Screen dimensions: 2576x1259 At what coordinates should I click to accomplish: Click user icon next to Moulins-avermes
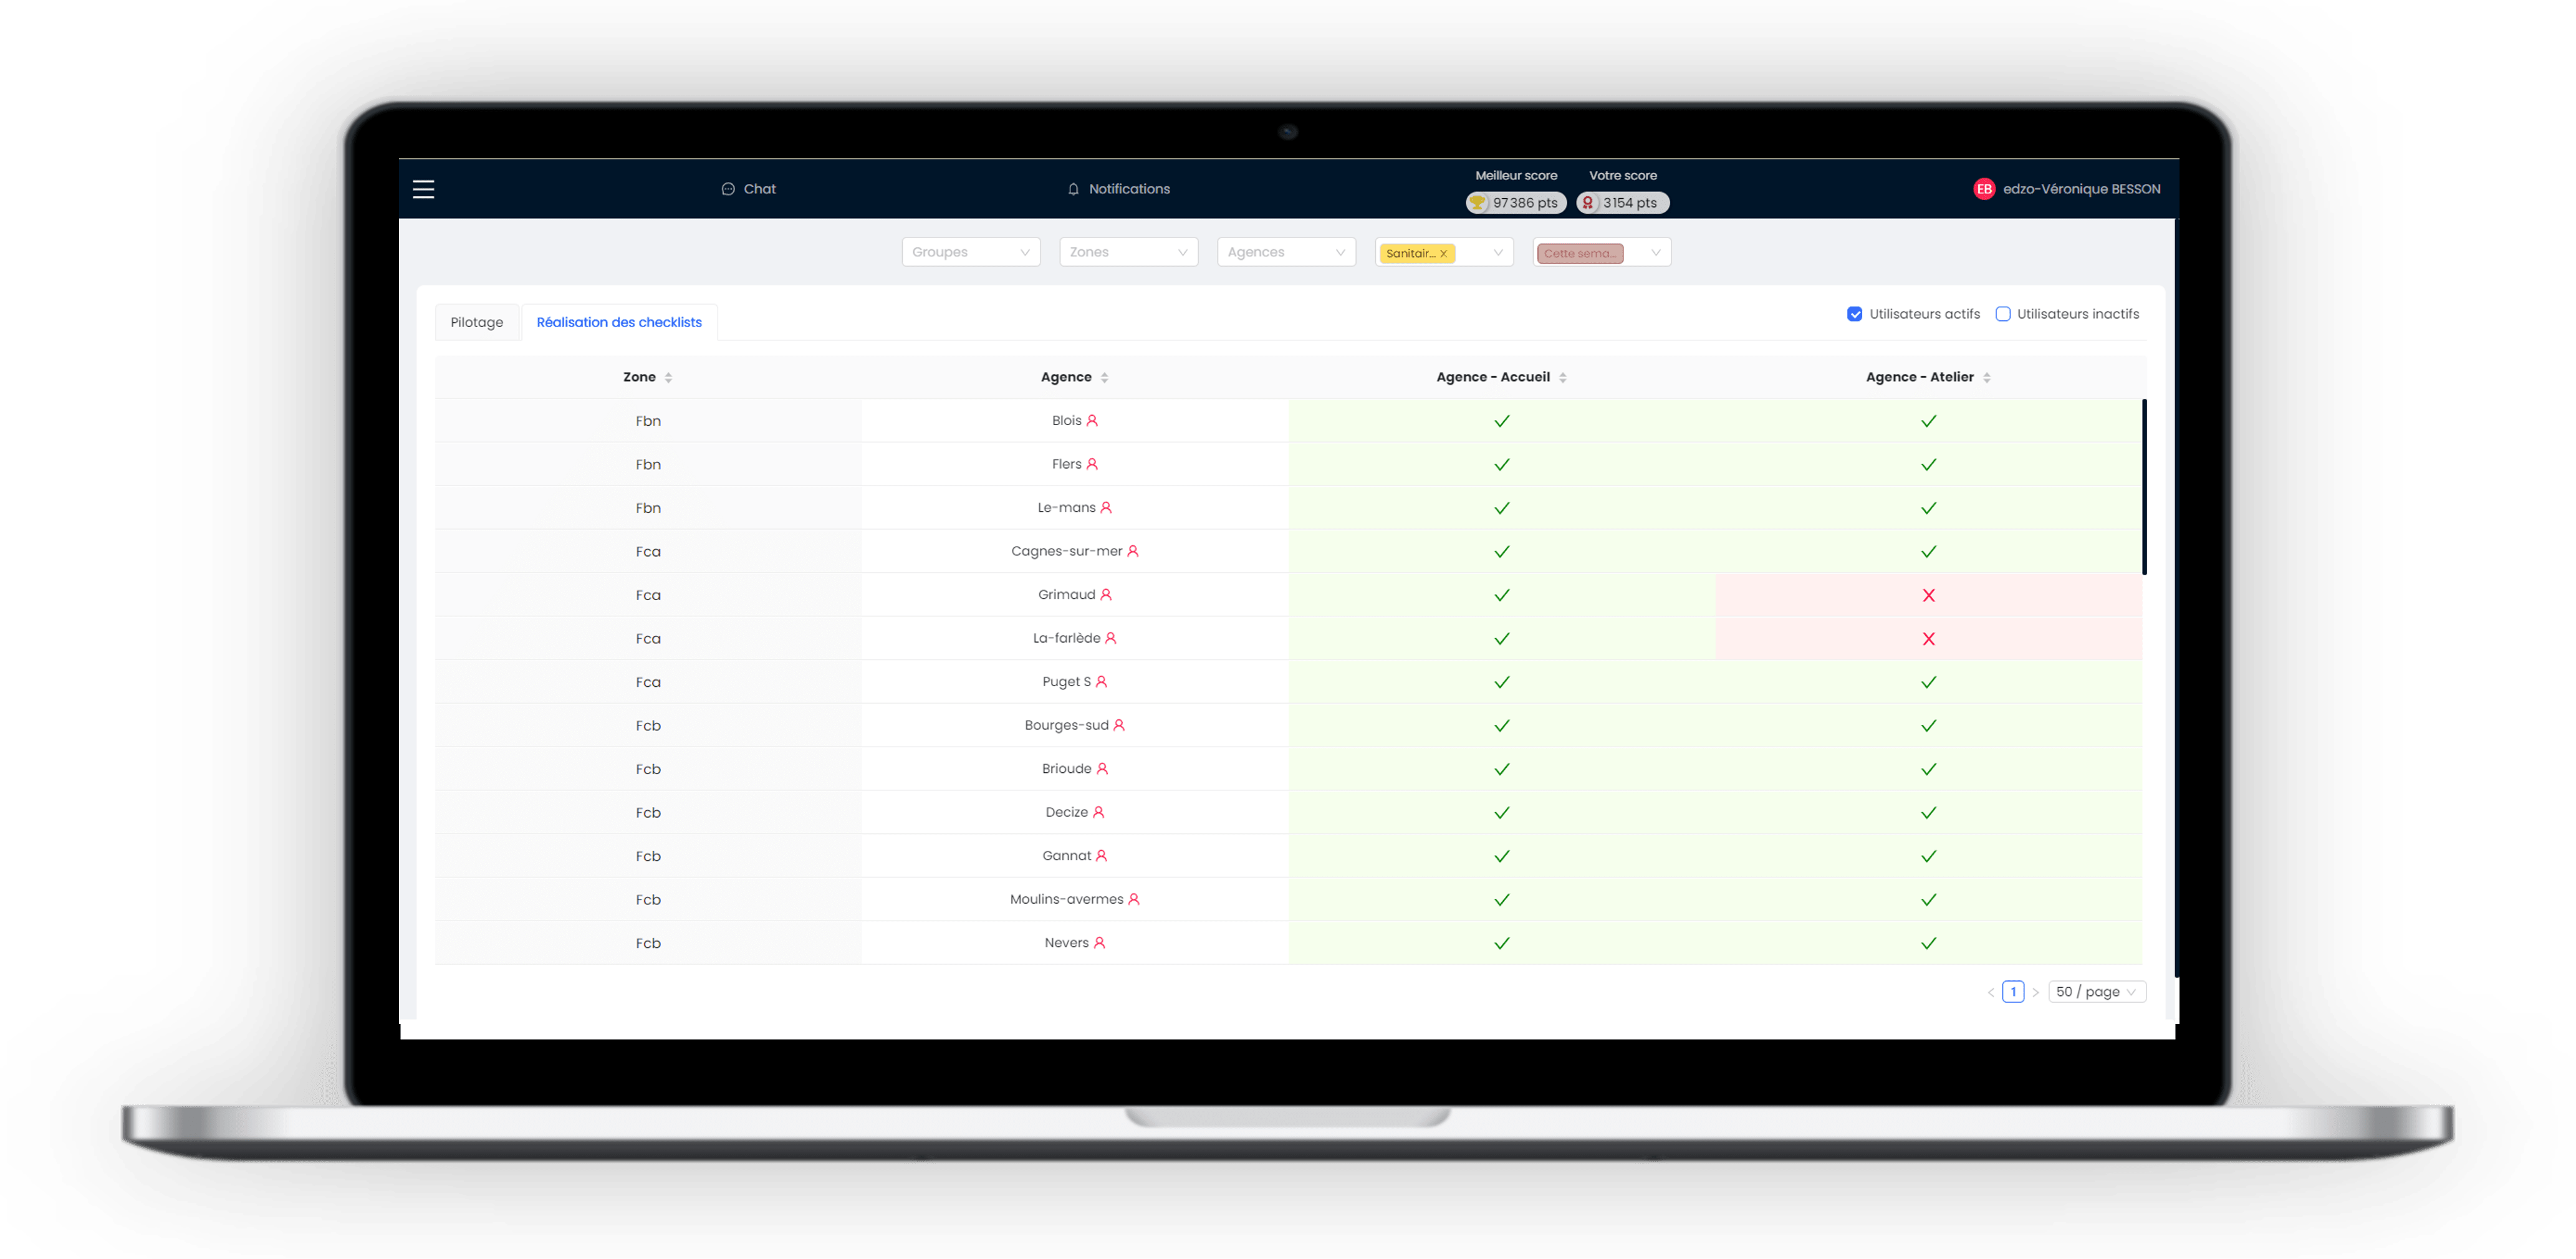pos(1134,899)
